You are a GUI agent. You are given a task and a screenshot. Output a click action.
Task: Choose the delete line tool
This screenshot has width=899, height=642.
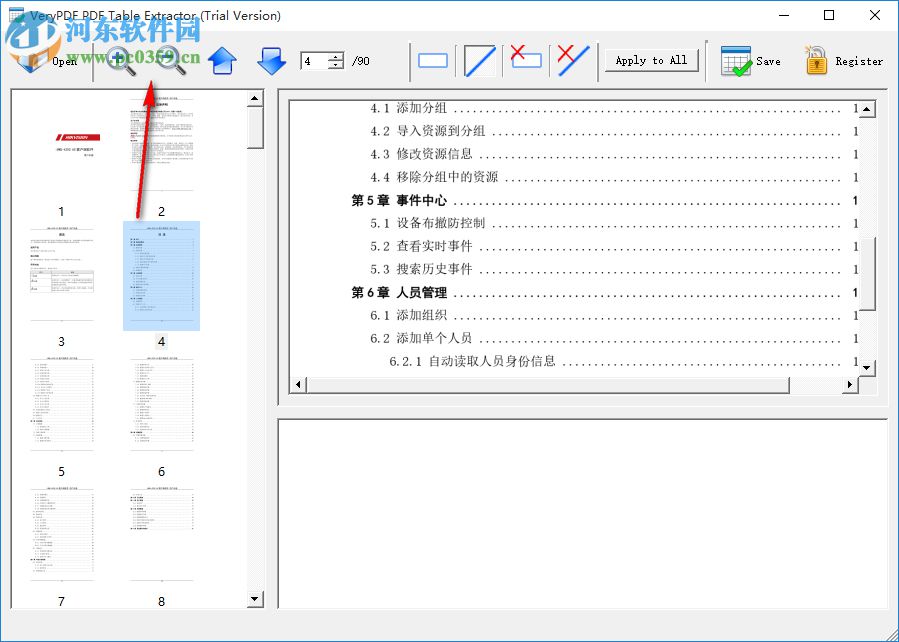tap(572, 60)
